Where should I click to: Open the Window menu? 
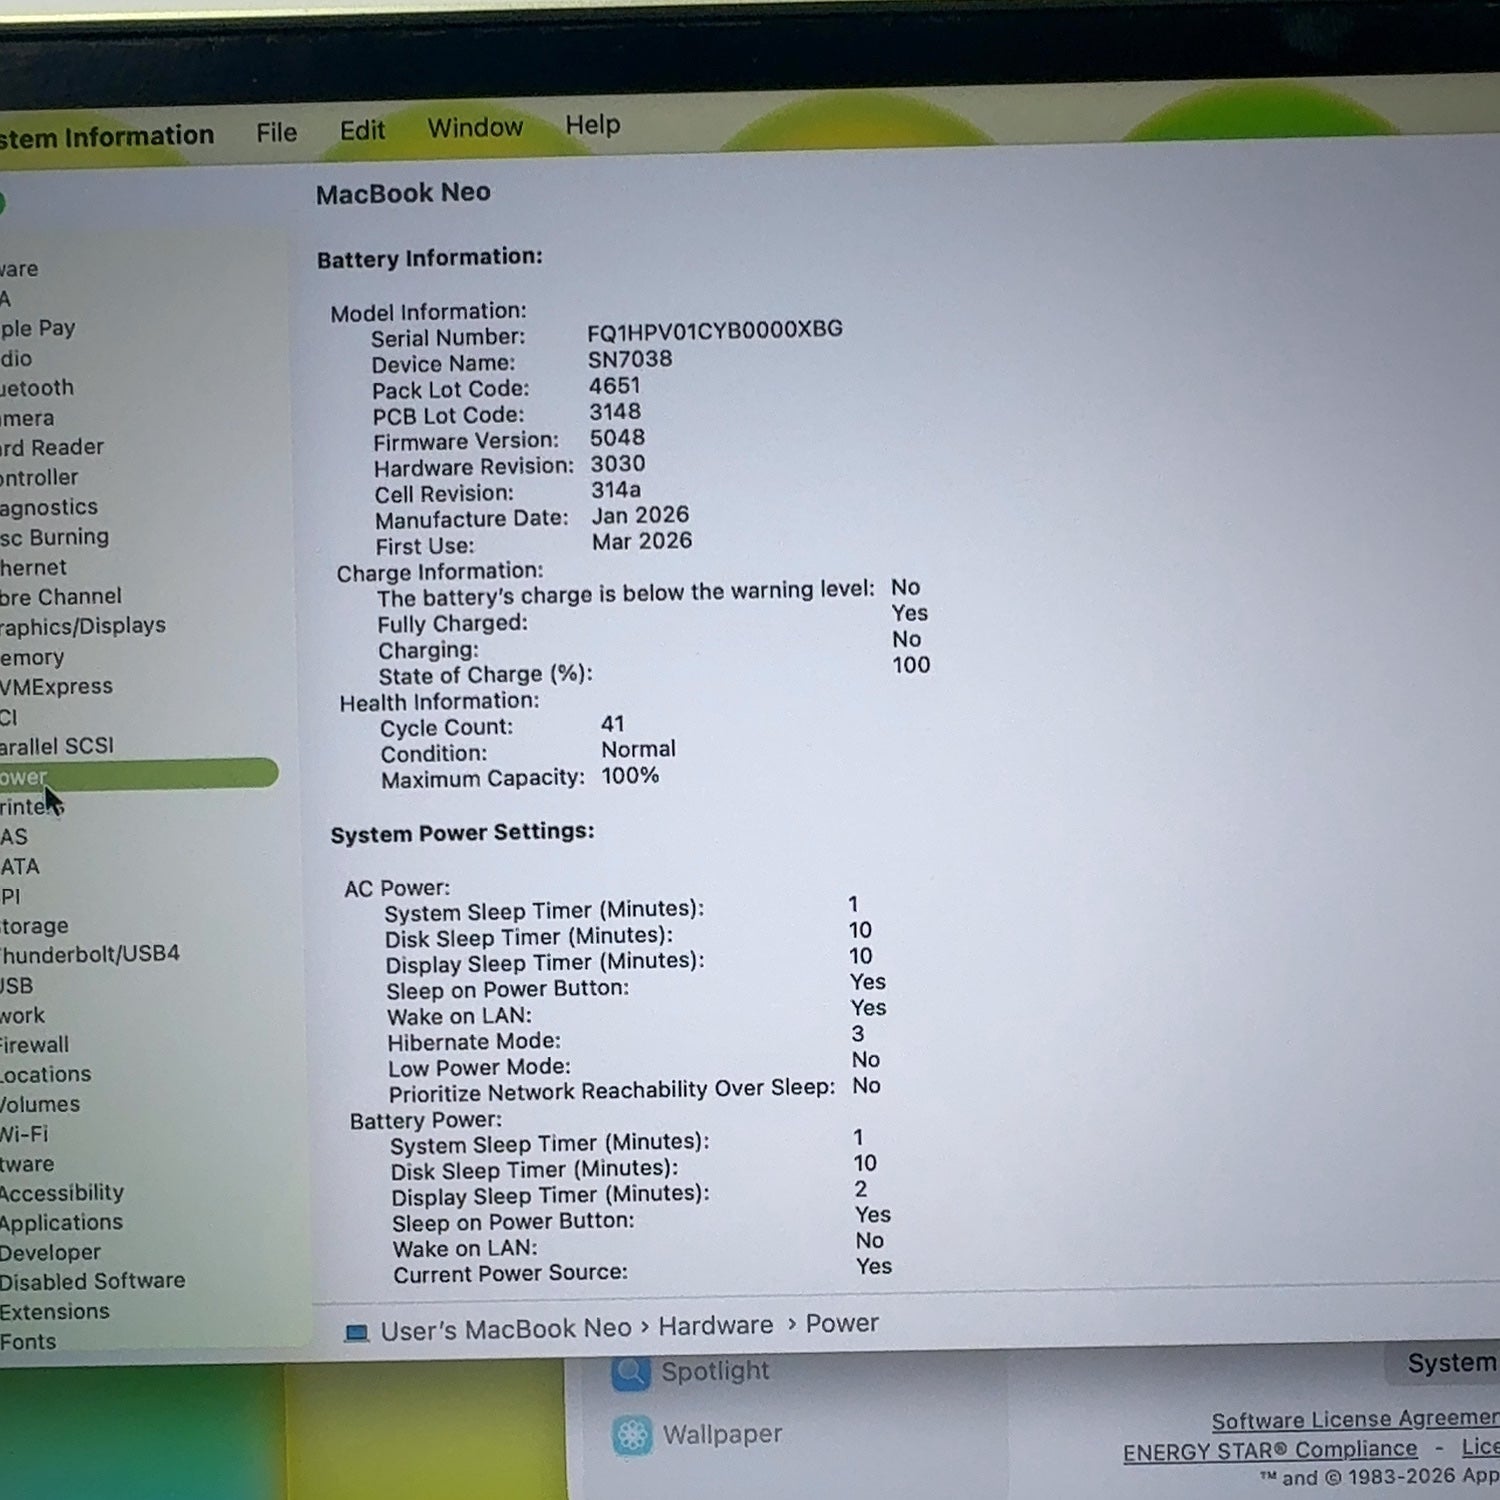pyautogui.click(x=475, y=128)
